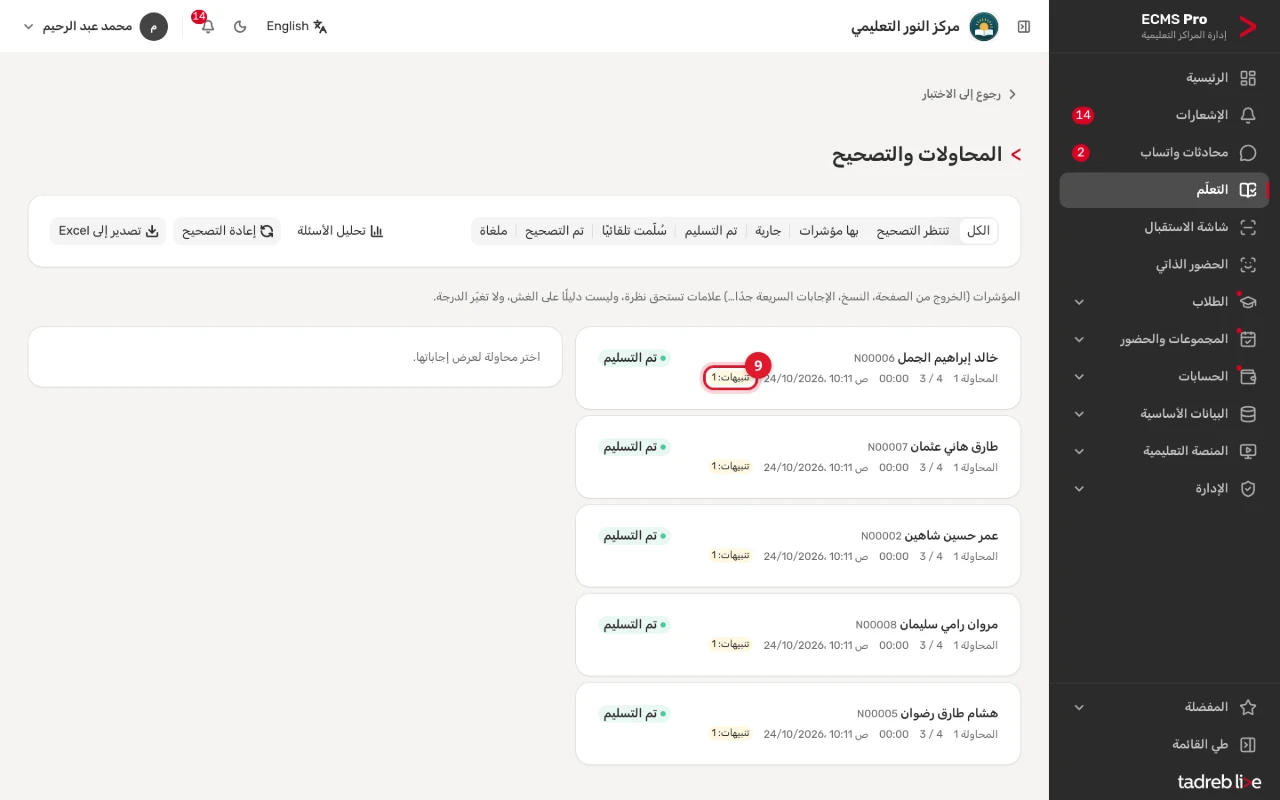Click the مركز النور التعليمي logo avatar
1280x800 pixels.
(x=984, y=27)
